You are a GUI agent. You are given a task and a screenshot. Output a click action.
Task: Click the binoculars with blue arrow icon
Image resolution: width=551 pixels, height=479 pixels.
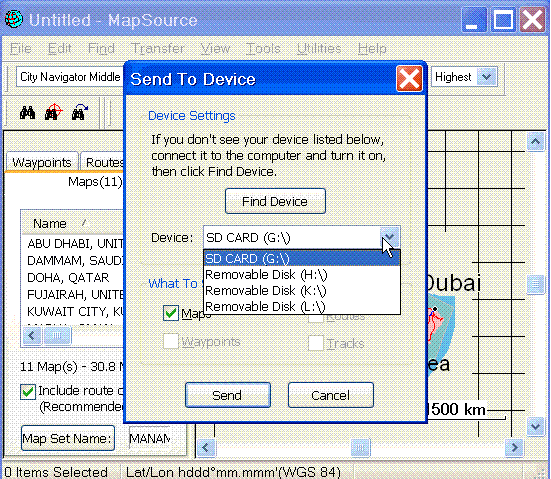pyautogui.click(x=80, y=112)
